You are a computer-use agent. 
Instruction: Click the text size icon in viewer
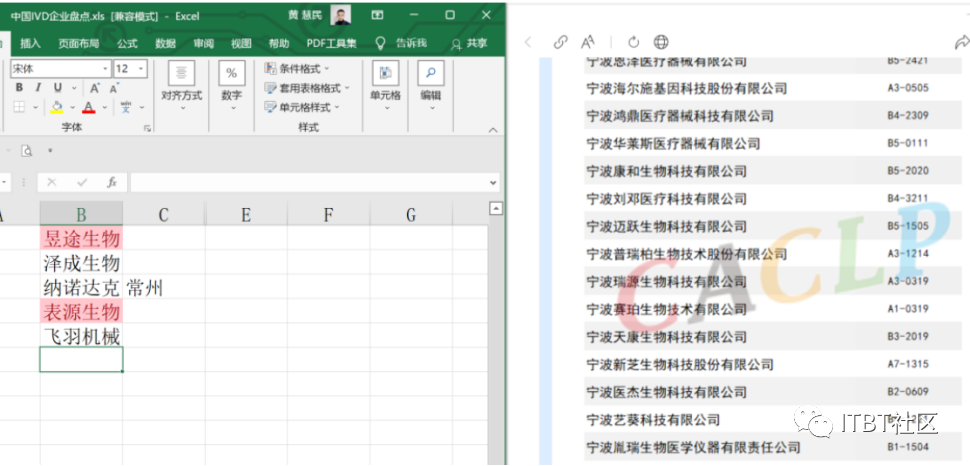point(588,42)
